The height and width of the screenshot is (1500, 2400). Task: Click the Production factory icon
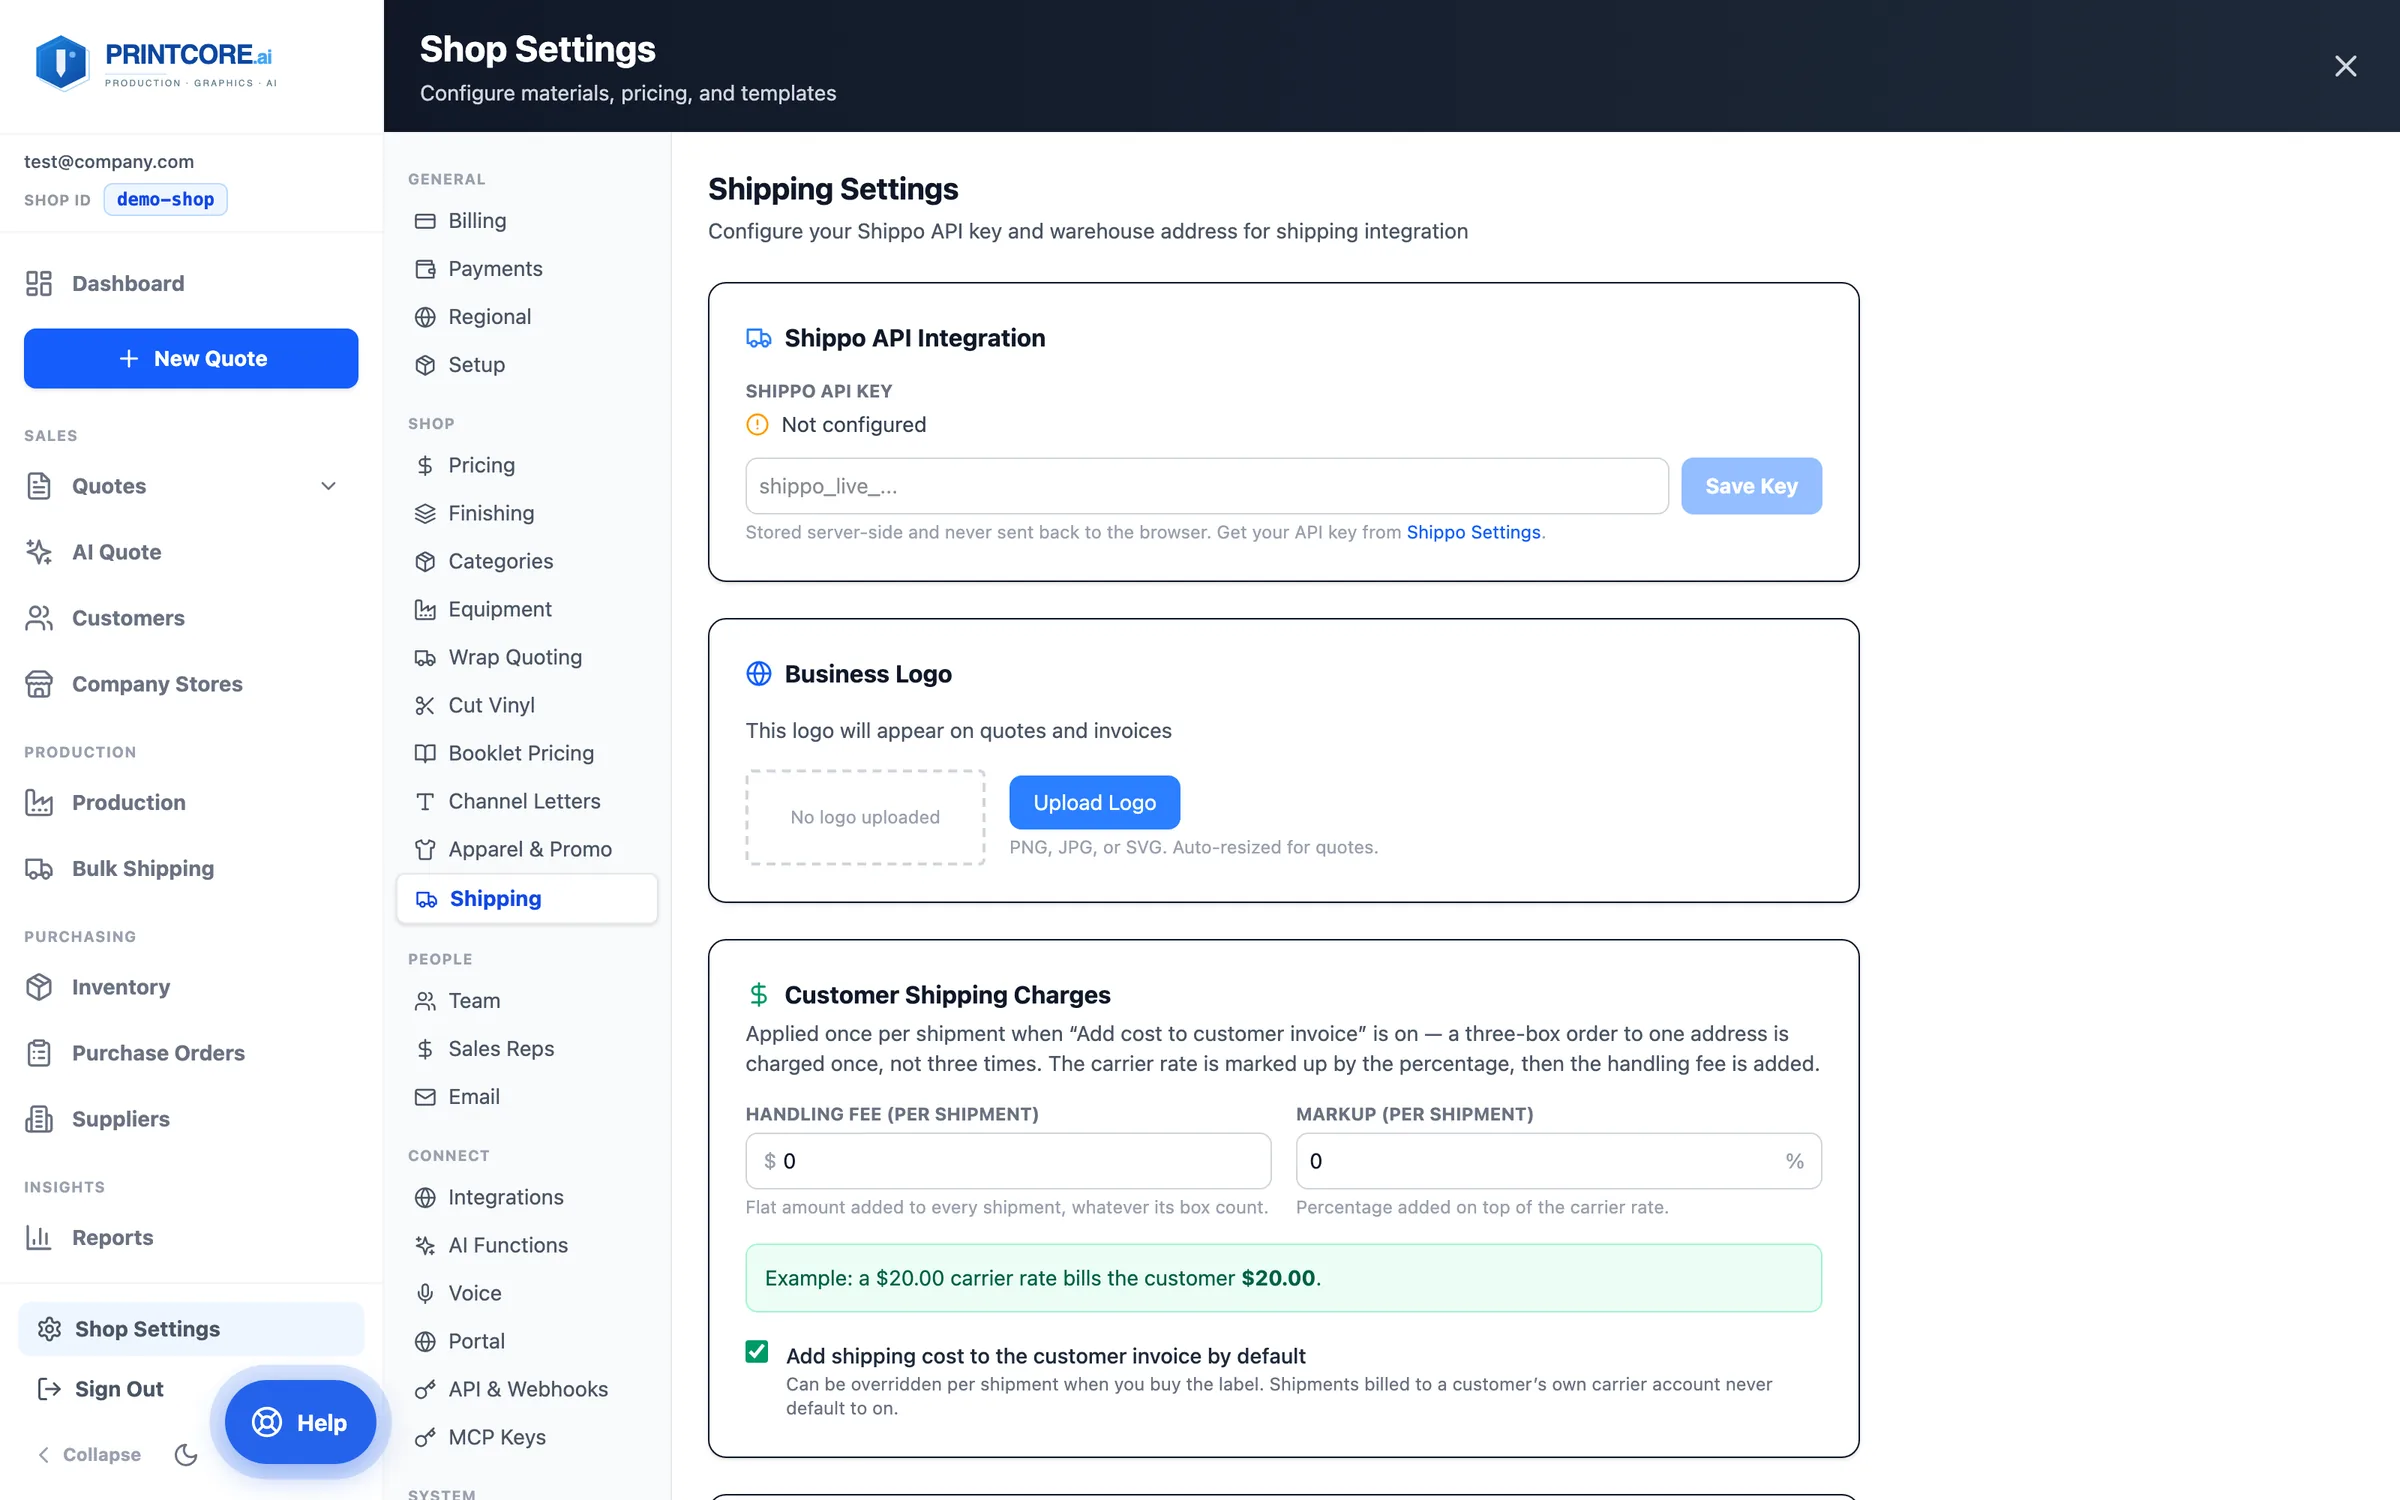tap(39, 802)
